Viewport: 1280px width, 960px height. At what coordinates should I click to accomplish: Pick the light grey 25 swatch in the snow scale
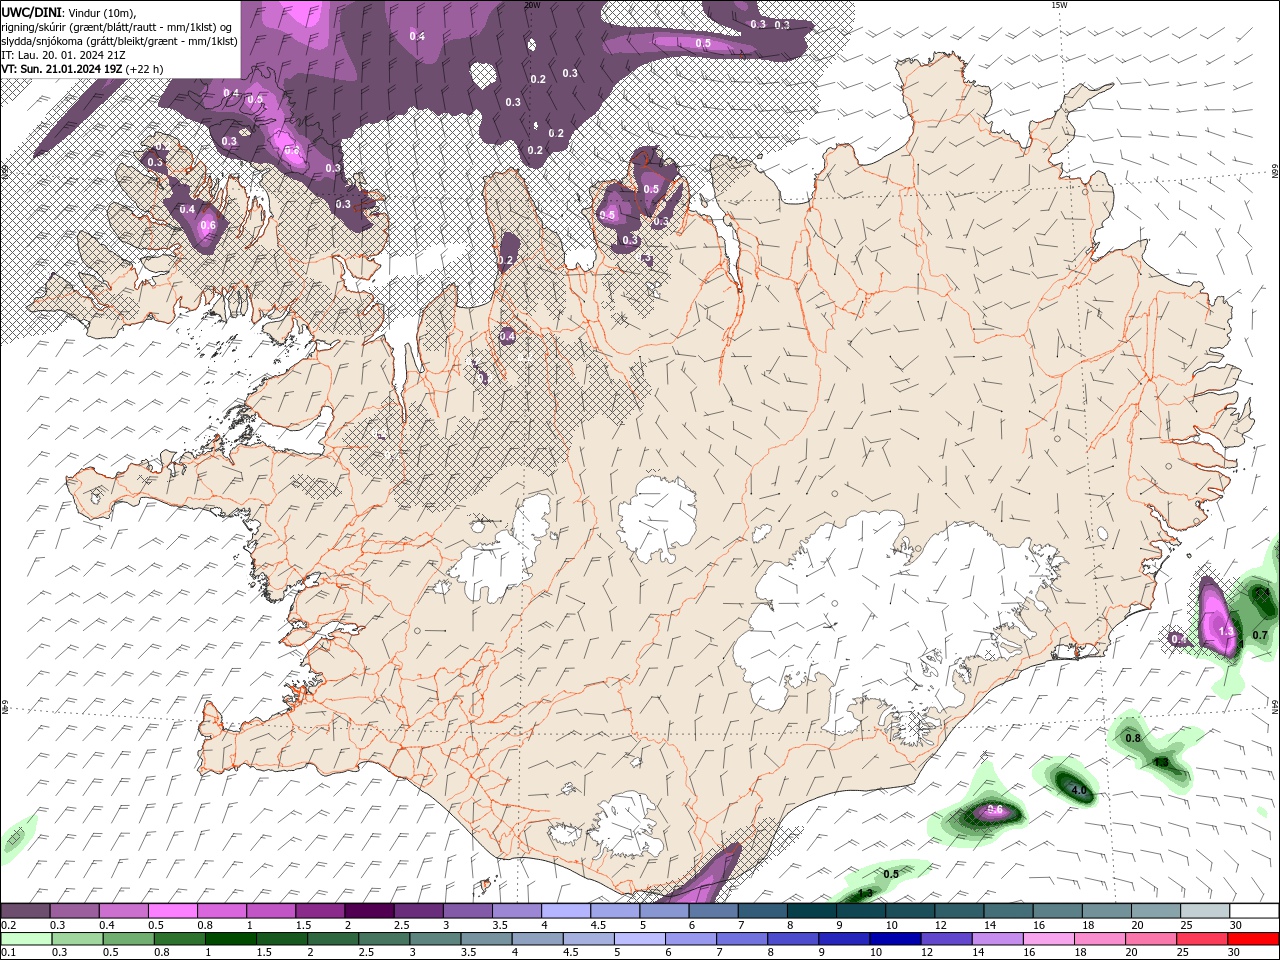1205,911
